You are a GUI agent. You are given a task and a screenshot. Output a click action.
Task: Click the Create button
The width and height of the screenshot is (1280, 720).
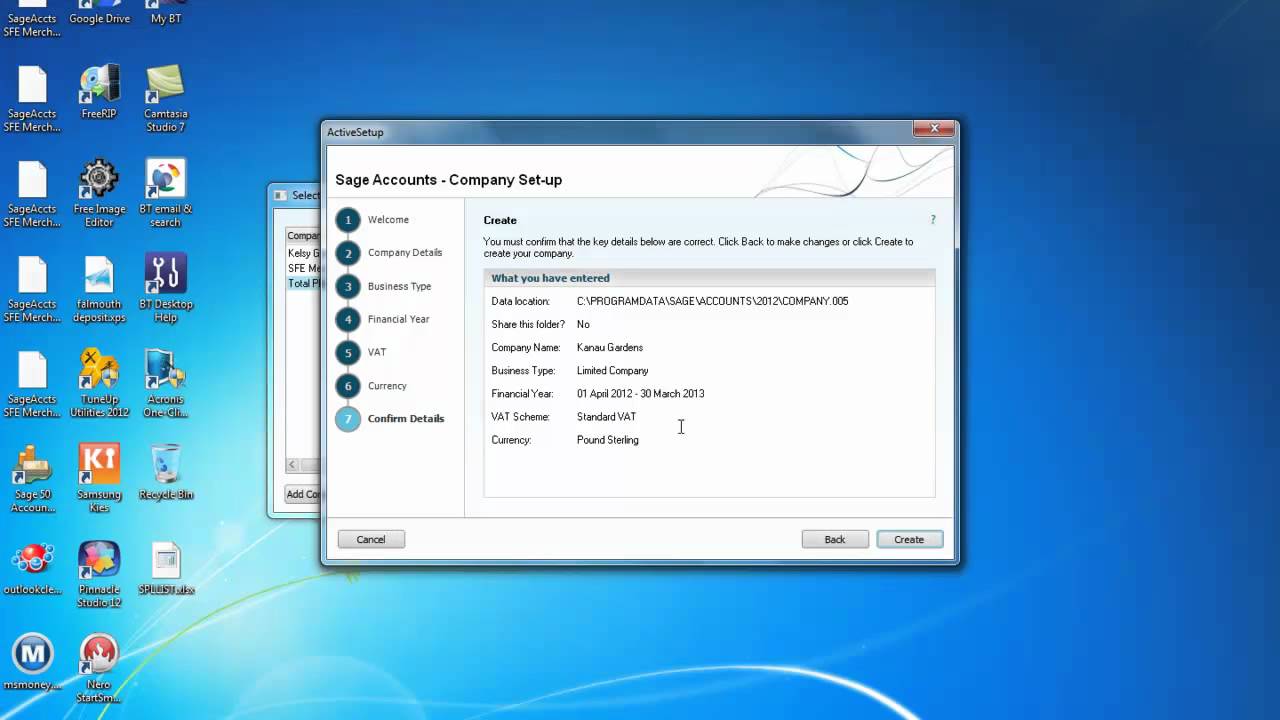pyautogui.click(x=909, y=539)
